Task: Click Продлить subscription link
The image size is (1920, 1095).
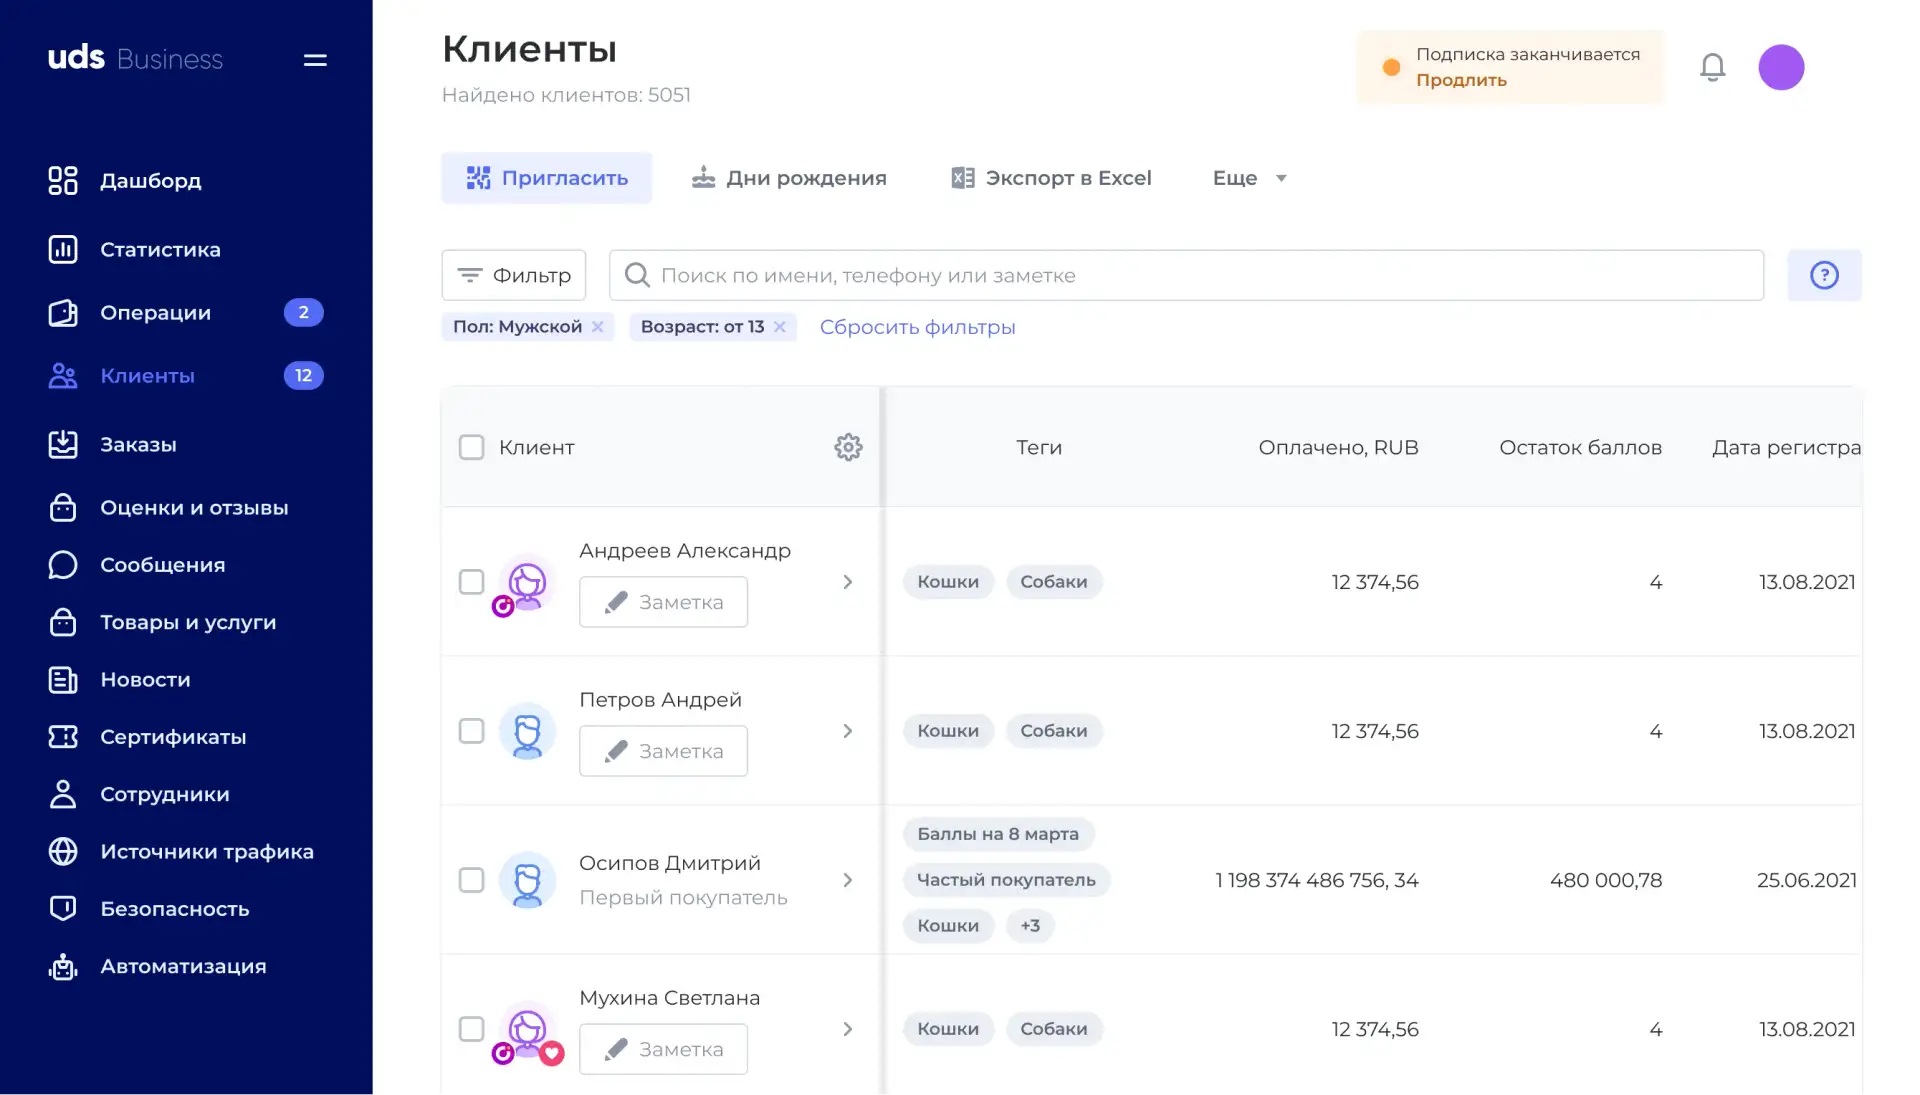Action: (x=1461, y=81)
